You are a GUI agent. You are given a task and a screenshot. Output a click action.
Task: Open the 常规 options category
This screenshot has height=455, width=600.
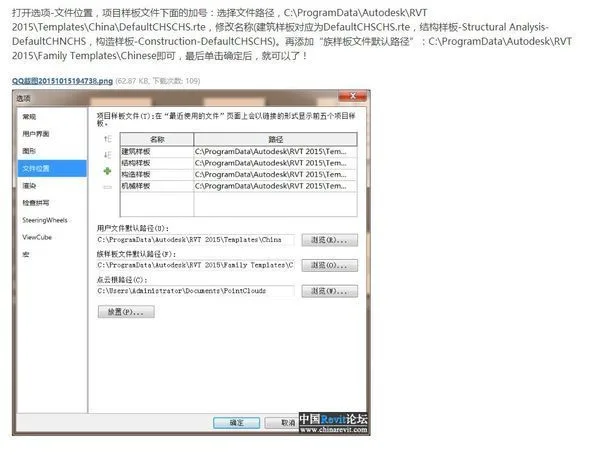point(29,117)
